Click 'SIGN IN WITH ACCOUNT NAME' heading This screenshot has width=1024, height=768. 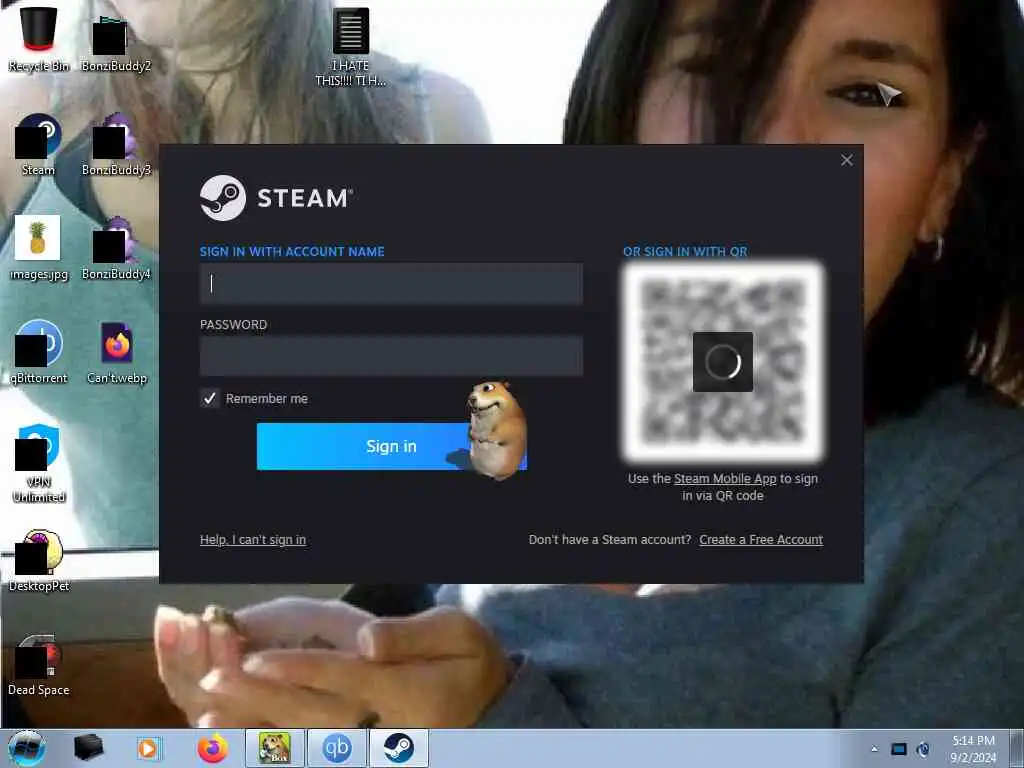[292, 251]
